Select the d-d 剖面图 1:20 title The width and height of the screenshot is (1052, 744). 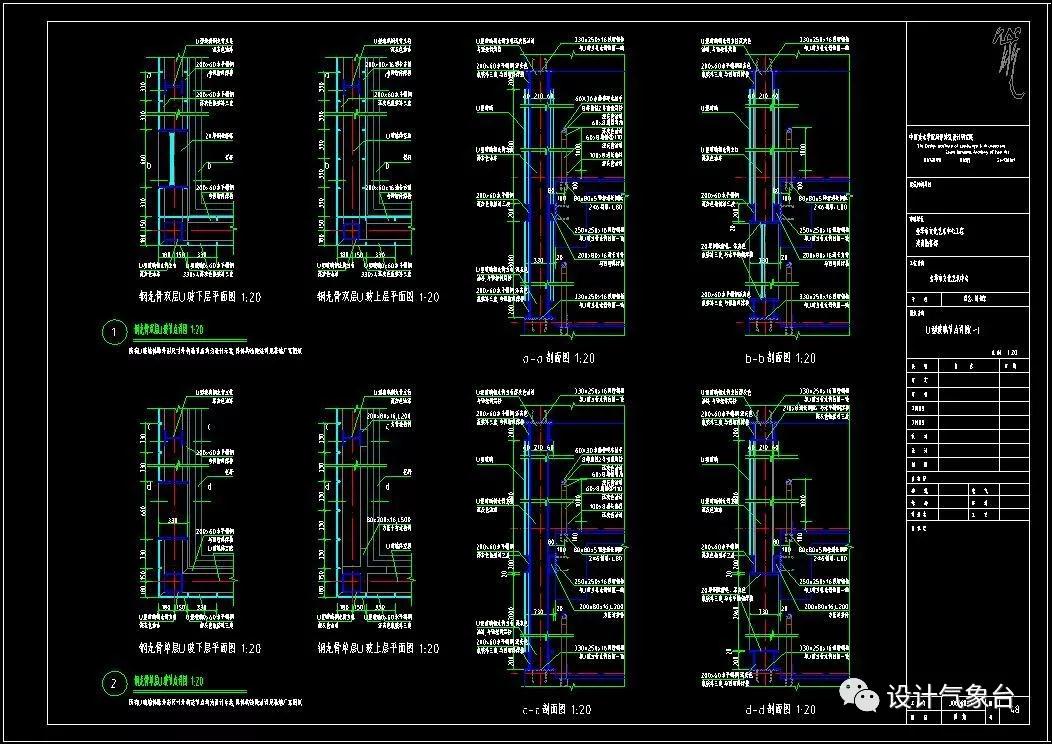(x=780, y=709)
